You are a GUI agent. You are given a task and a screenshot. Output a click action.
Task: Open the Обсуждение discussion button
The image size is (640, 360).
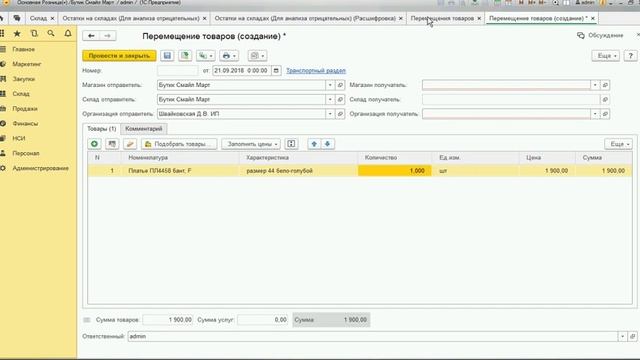[600, 36]
